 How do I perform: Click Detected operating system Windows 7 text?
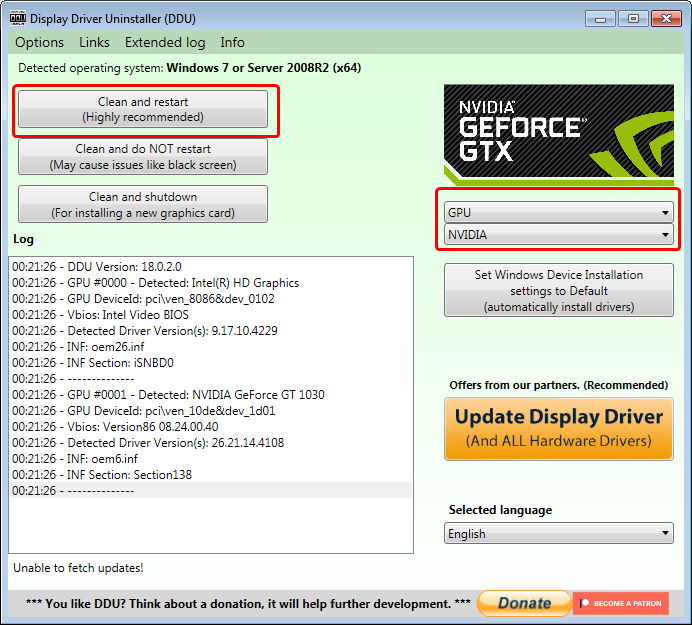pos(189,68)
